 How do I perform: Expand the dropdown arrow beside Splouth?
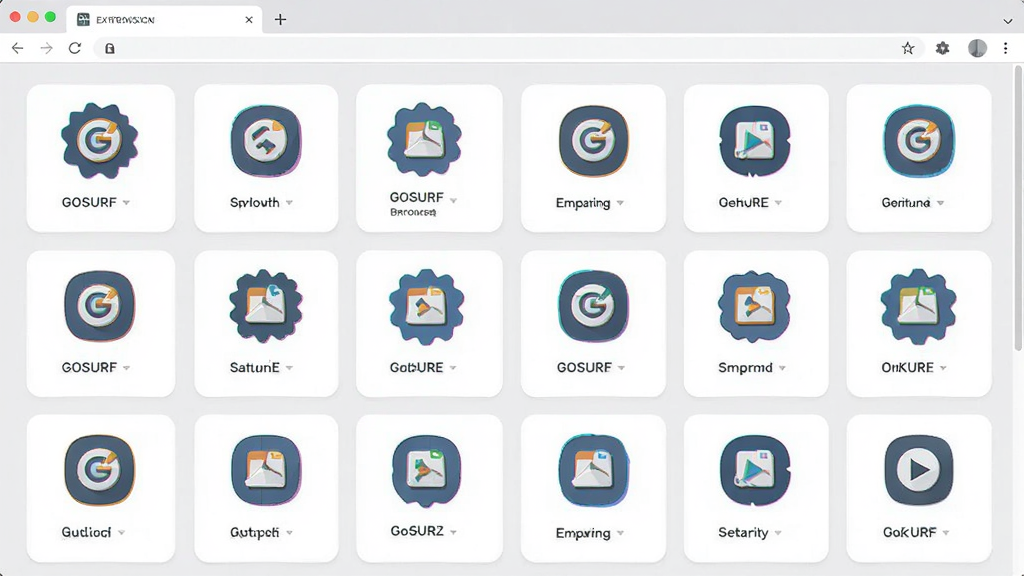289,202
